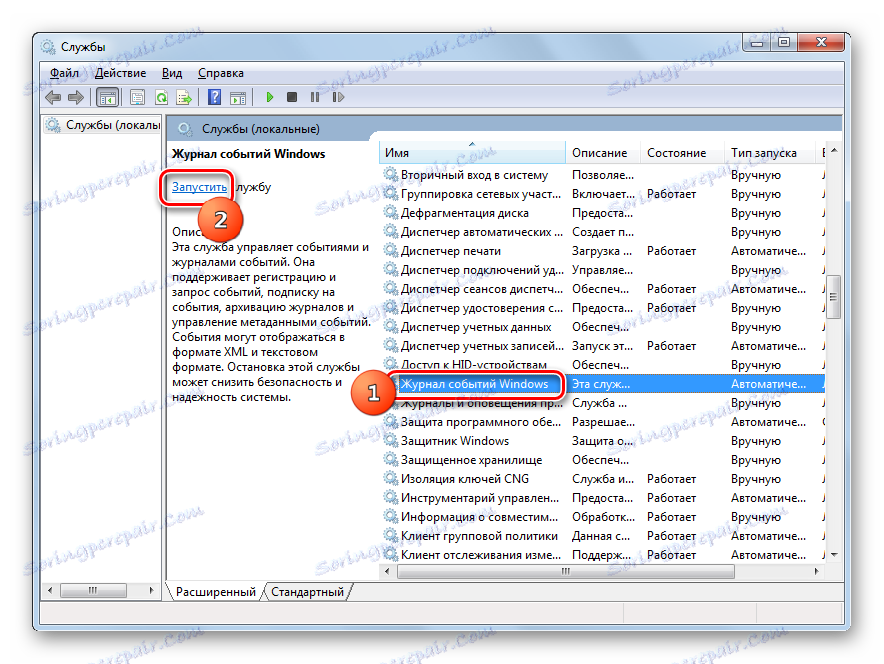Click services list horizontal scrollbar right arrow
This screenshot has width=884, height=664.
click(816, 571)
